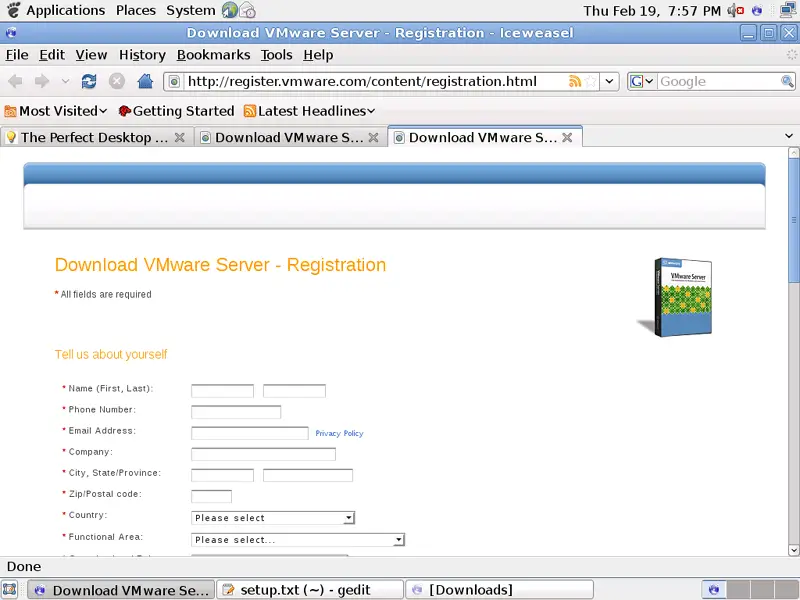This screenshot has height=600, width=800.
Task: Open the list all tabs dropdown arrow
Action: (x=789, y=136)
